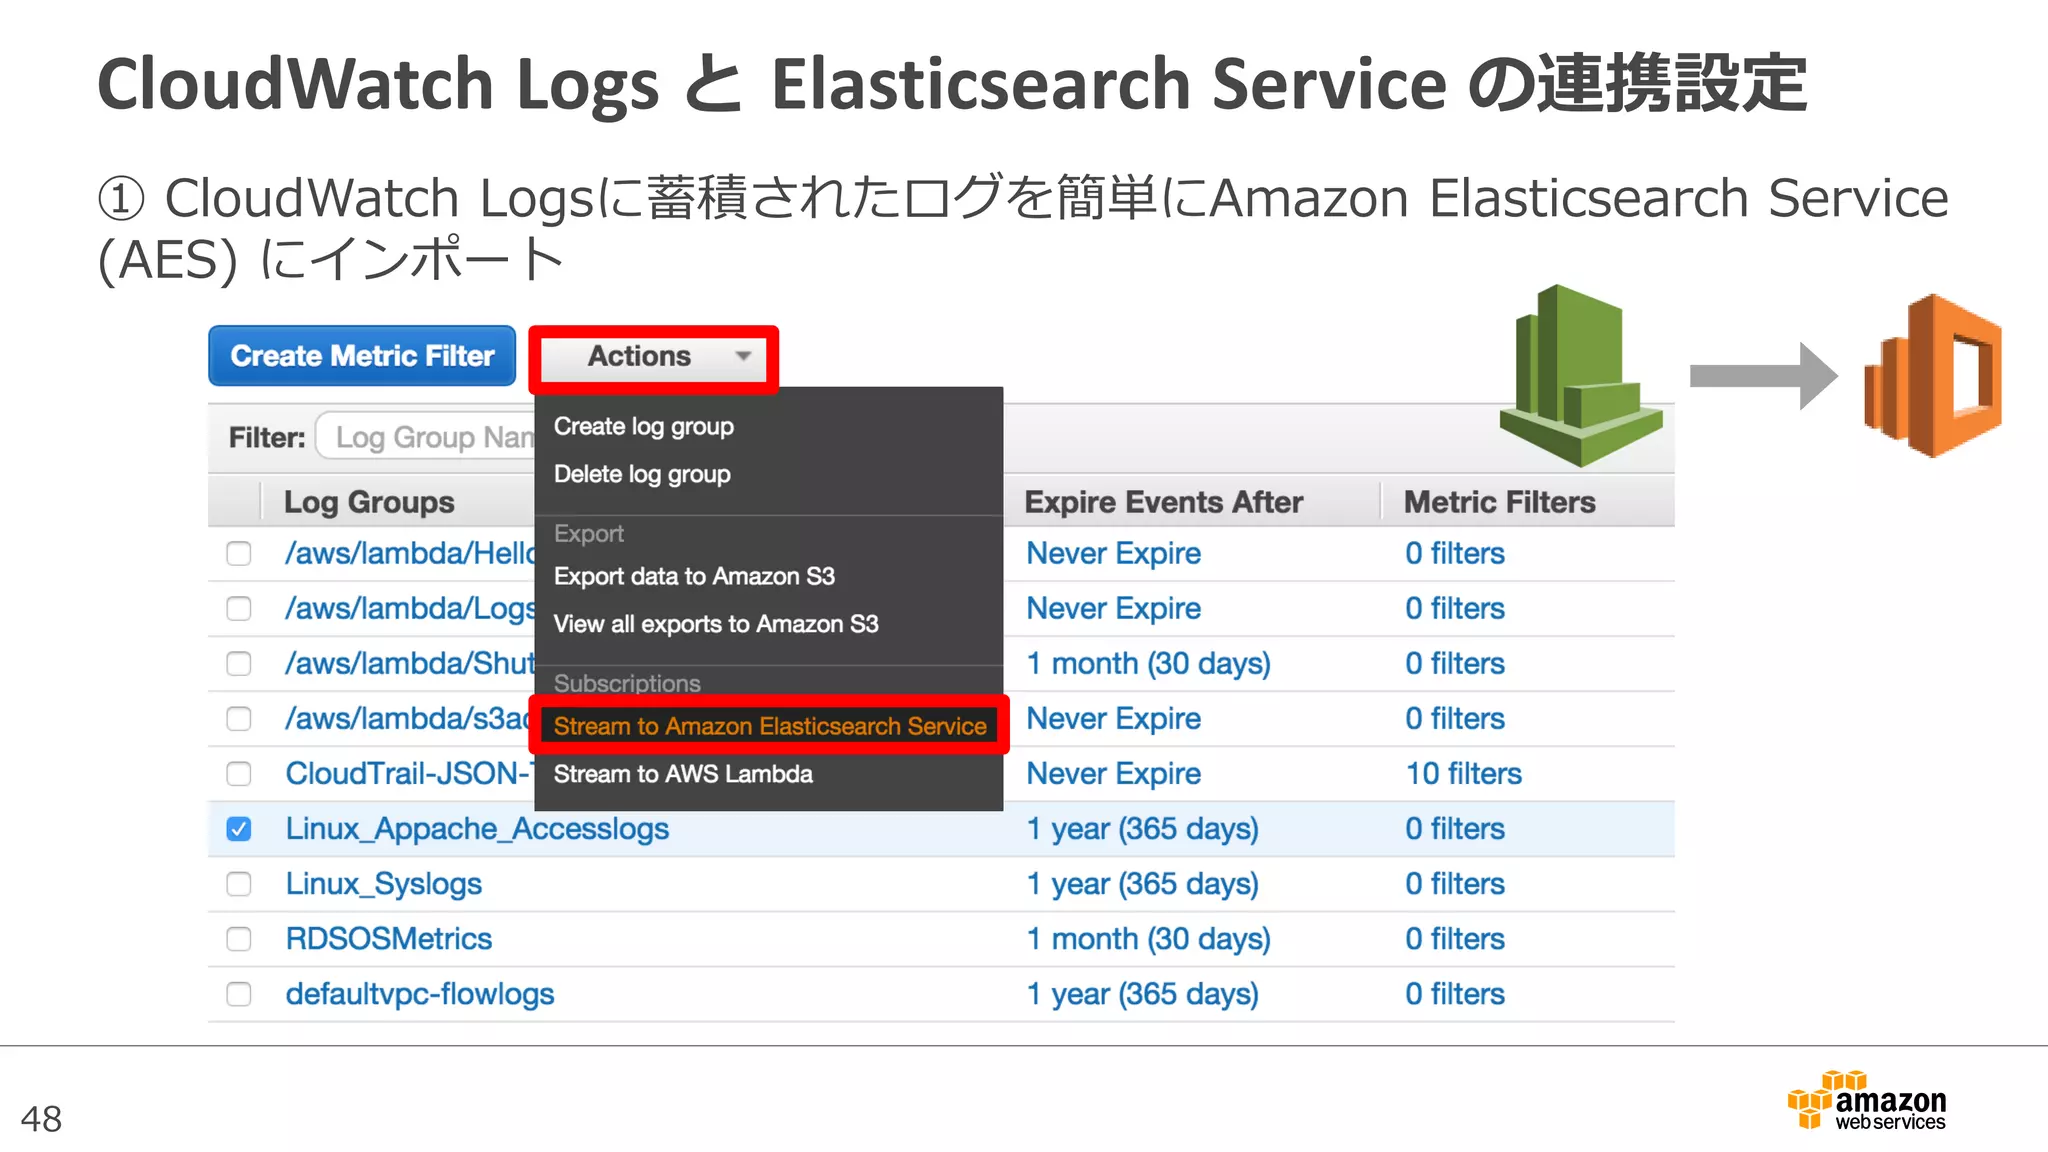Uncheck the Linux_Apache_Accesslogs checkbox
This screenshot has width=2048, height=1152.
click(x=239, y=829)
